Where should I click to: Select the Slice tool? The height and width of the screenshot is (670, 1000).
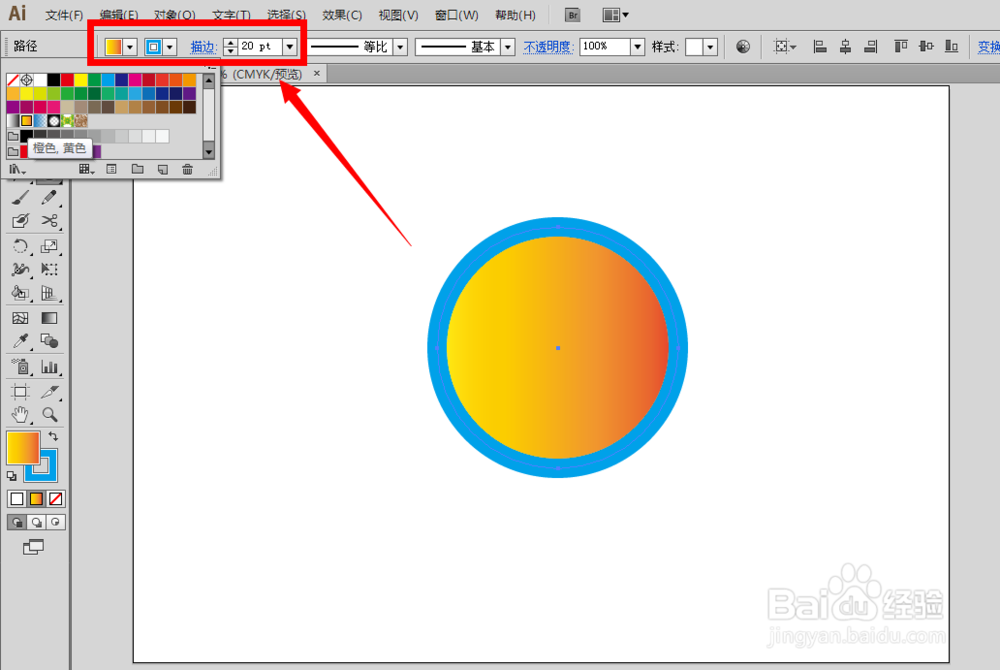click(49, 391)
